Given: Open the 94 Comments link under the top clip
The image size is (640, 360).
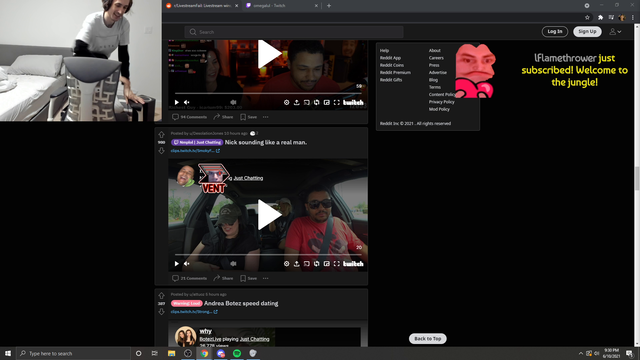Looking at the screenshot, I should click(x=189, y=117).
